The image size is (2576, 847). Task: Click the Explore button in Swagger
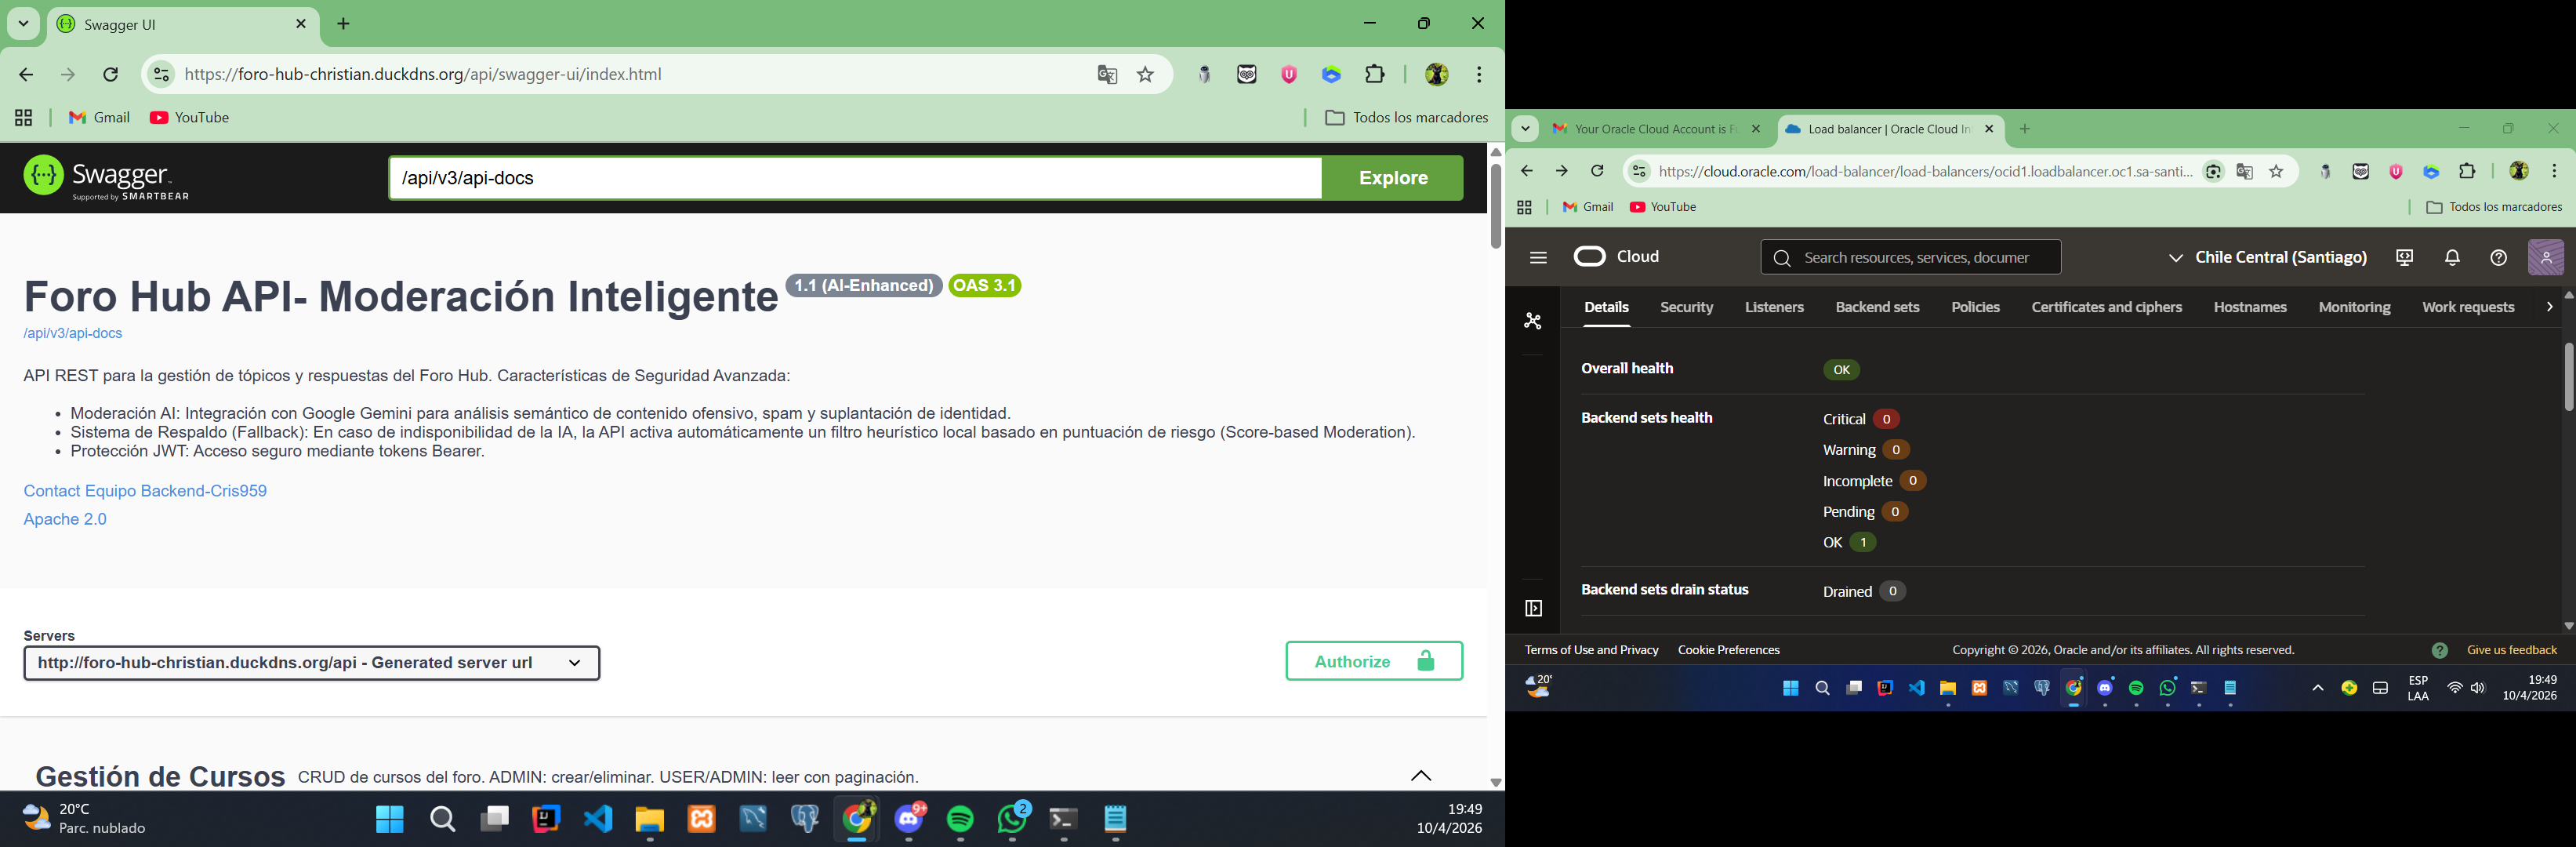[1392, 178]
